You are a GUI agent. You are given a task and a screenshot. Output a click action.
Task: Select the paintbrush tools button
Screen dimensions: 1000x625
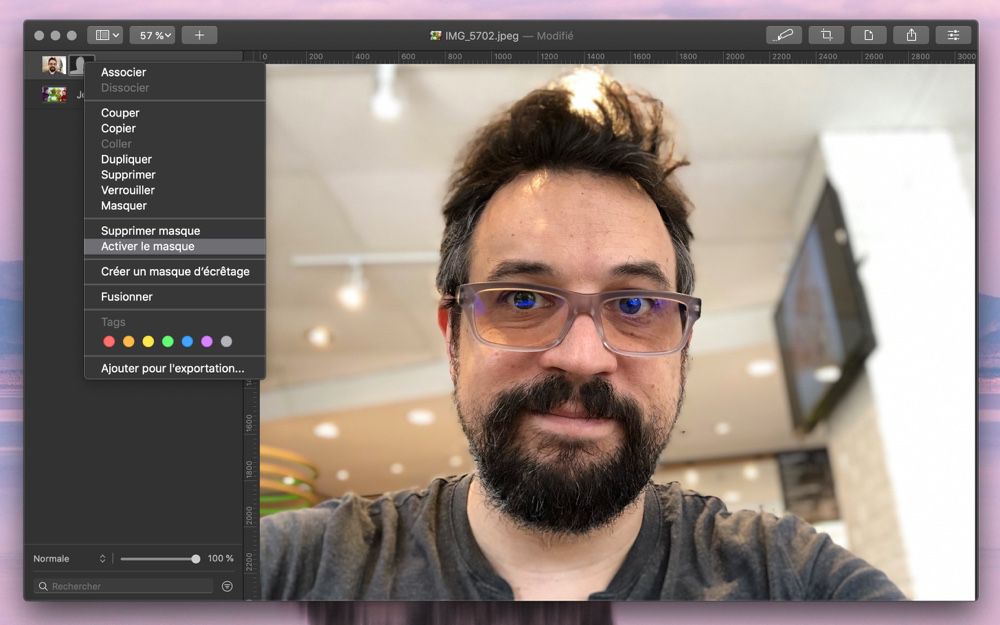point(783,35)
